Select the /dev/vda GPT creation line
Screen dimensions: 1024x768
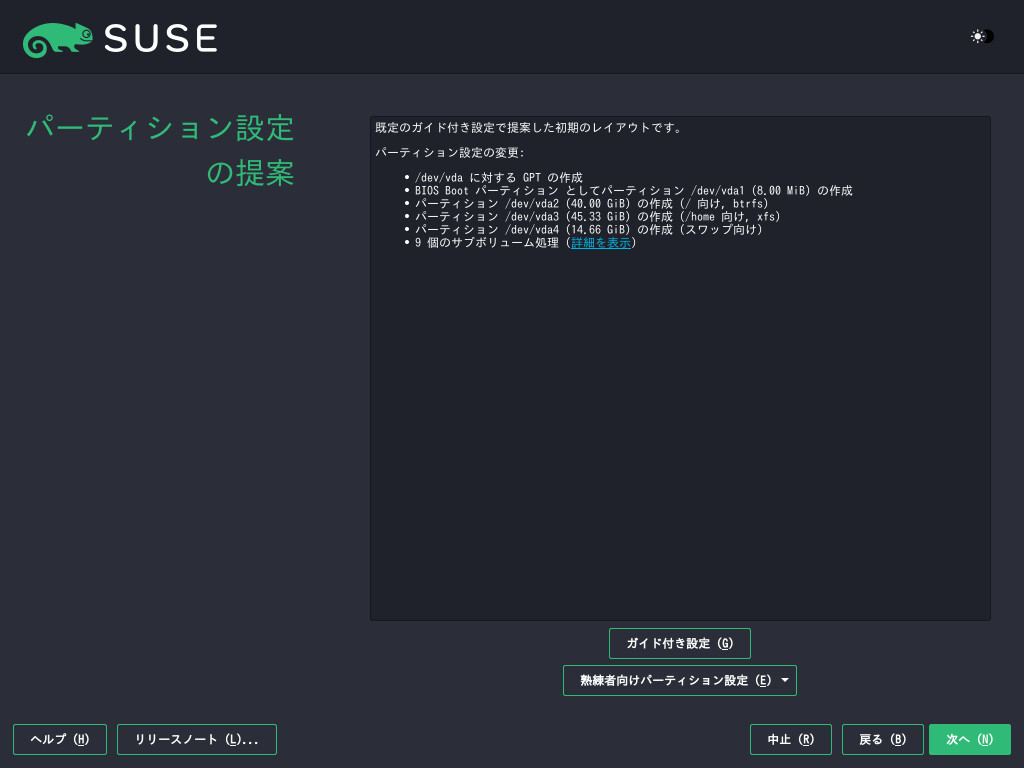click(498, 177)
